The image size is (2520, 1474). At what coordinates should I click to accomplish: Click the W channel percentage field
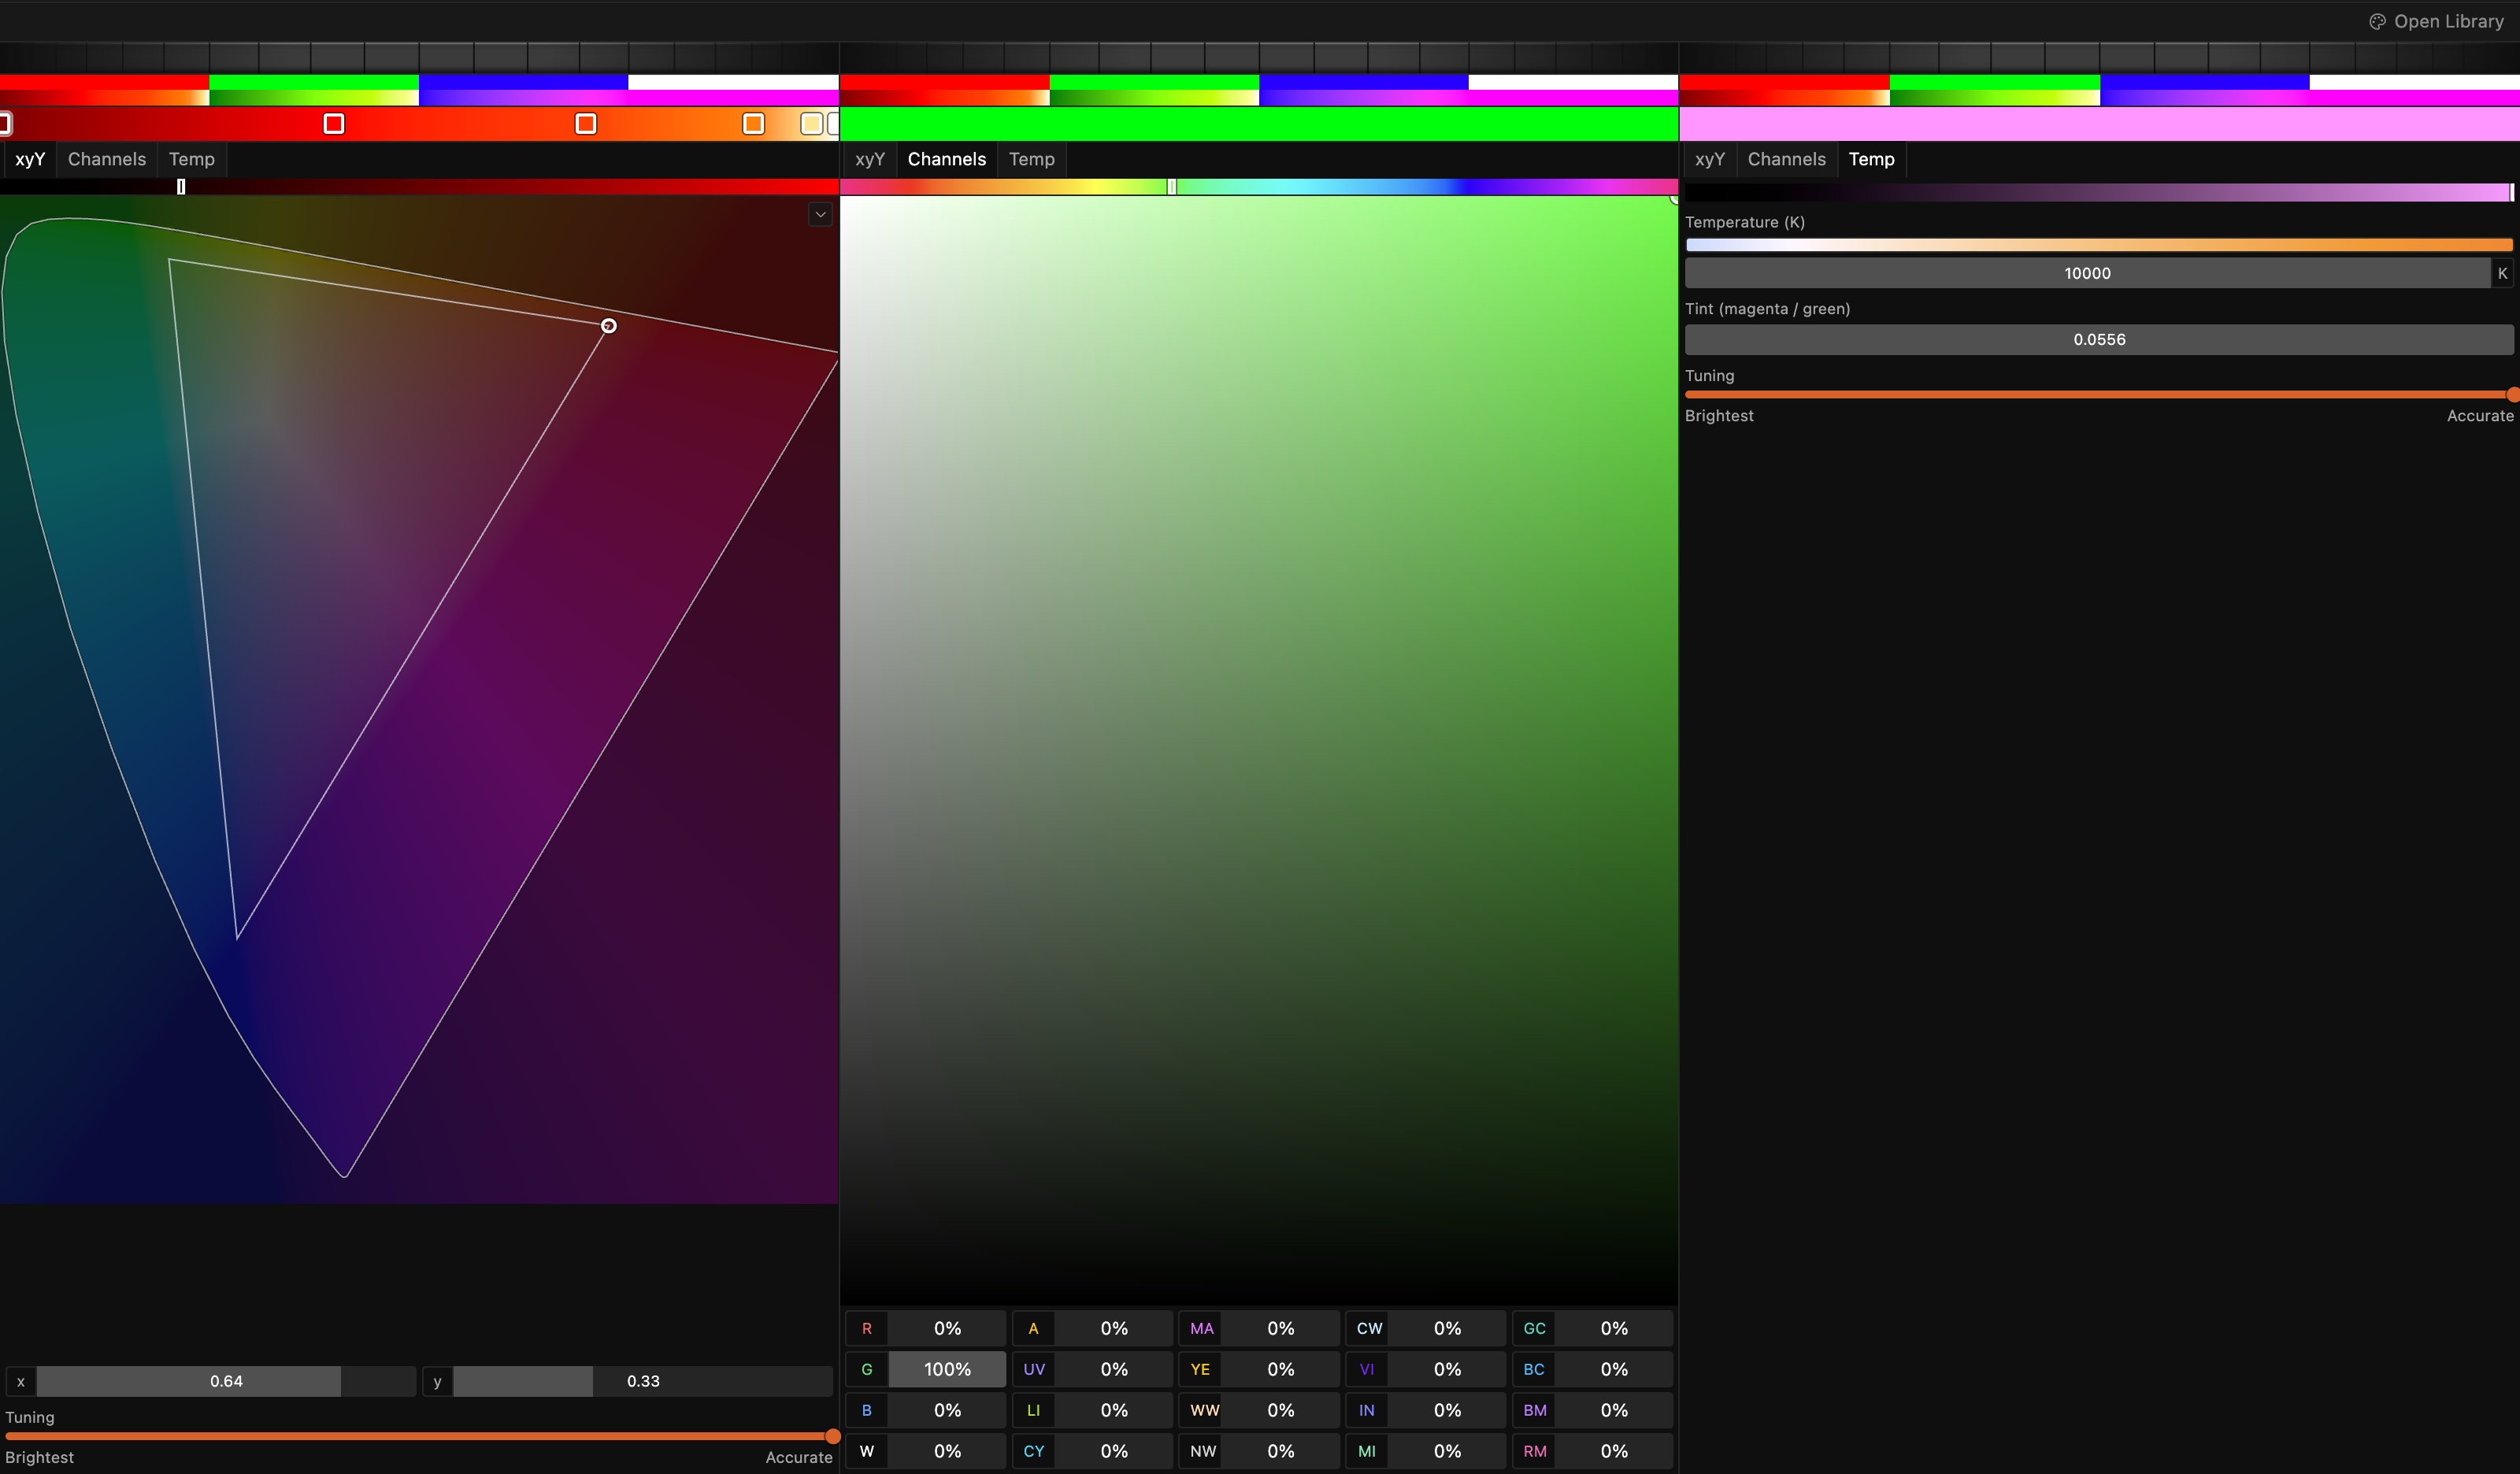click(947, 1451)
